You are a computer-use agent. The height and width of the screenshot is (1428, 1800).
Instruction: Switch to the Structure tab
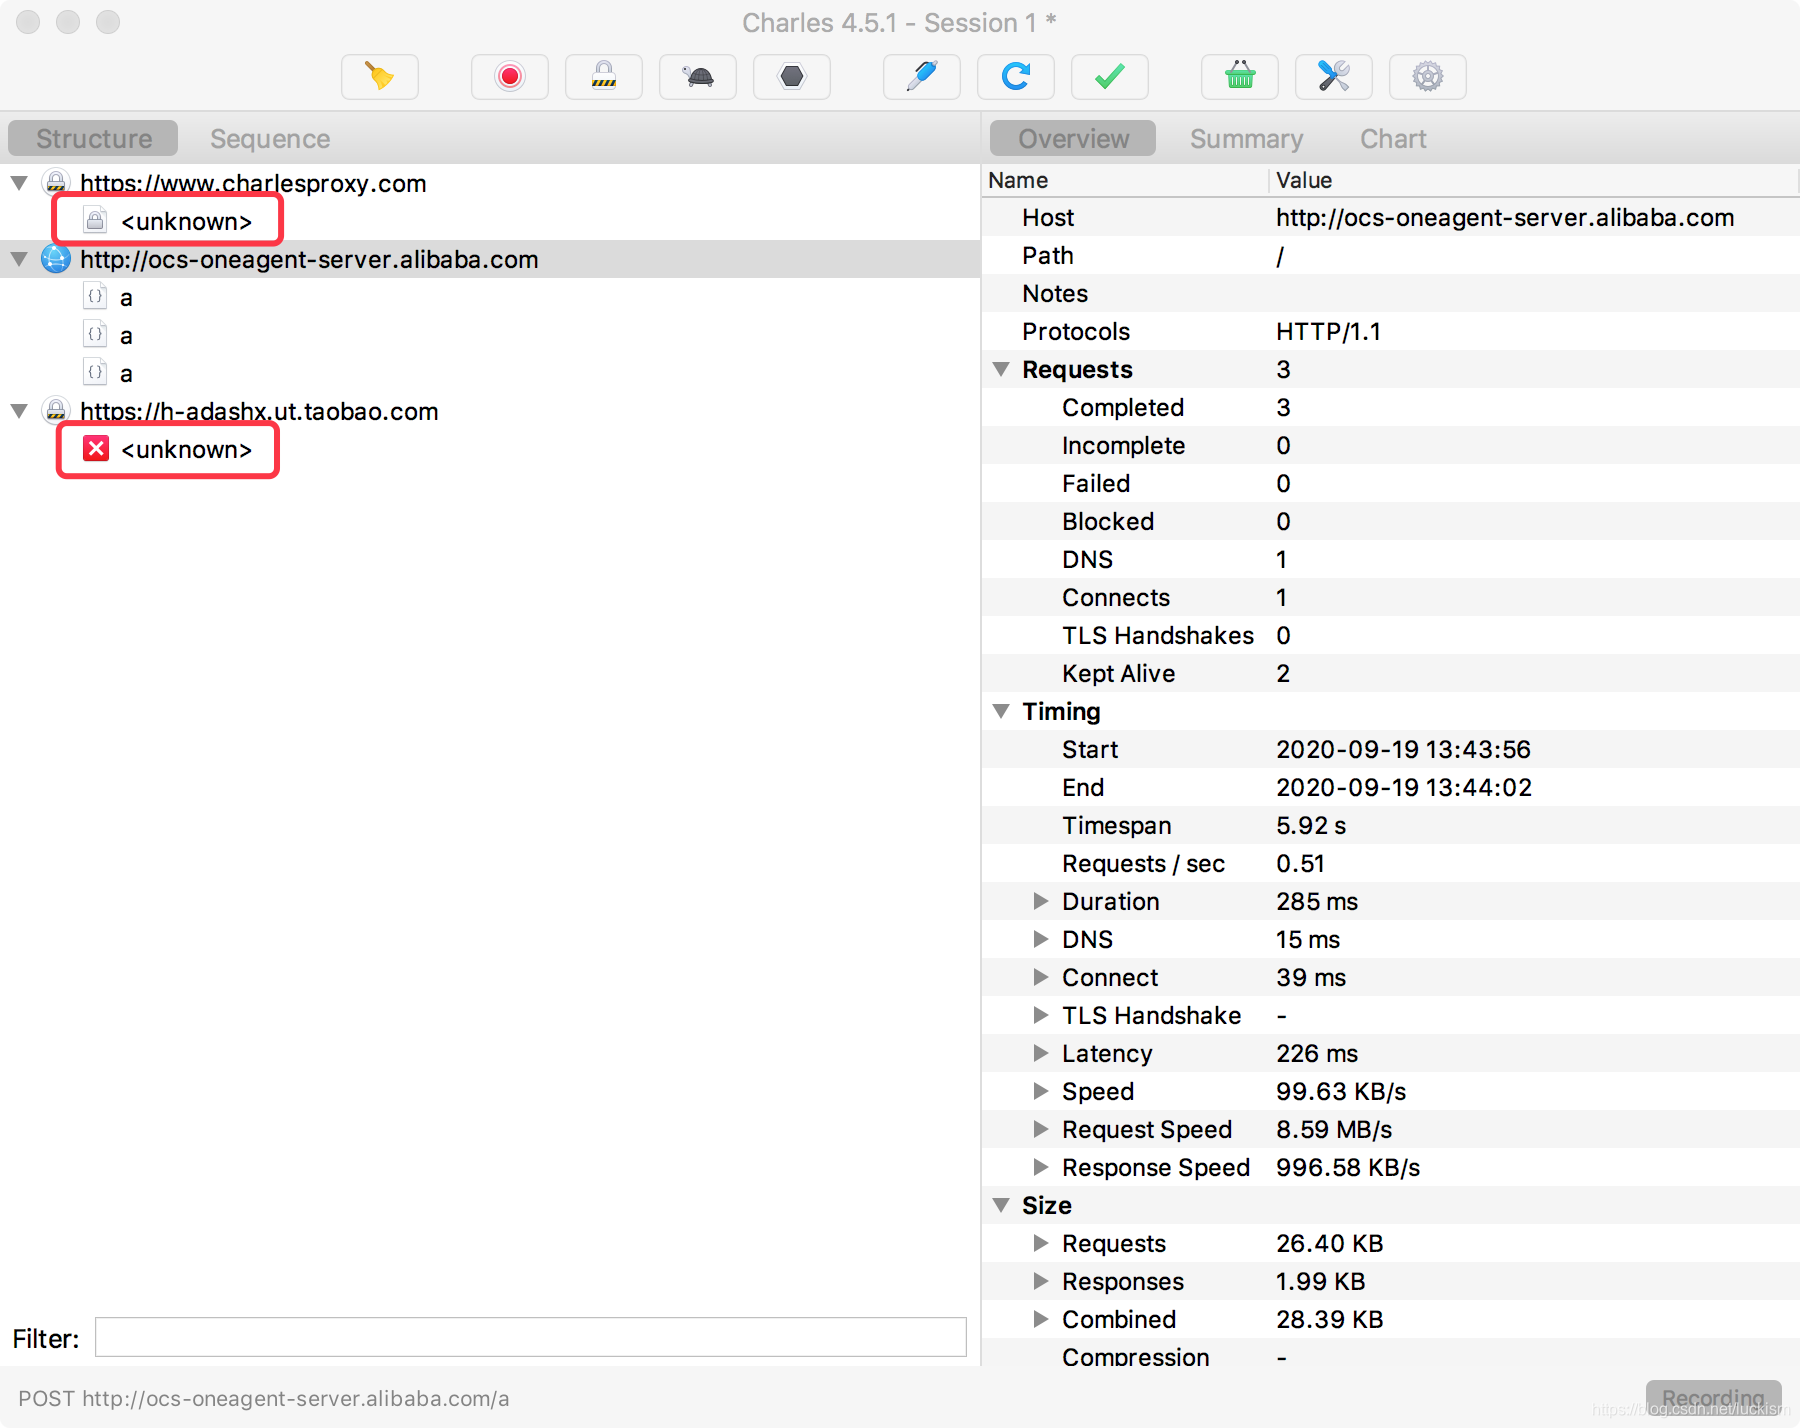(93, 138)
